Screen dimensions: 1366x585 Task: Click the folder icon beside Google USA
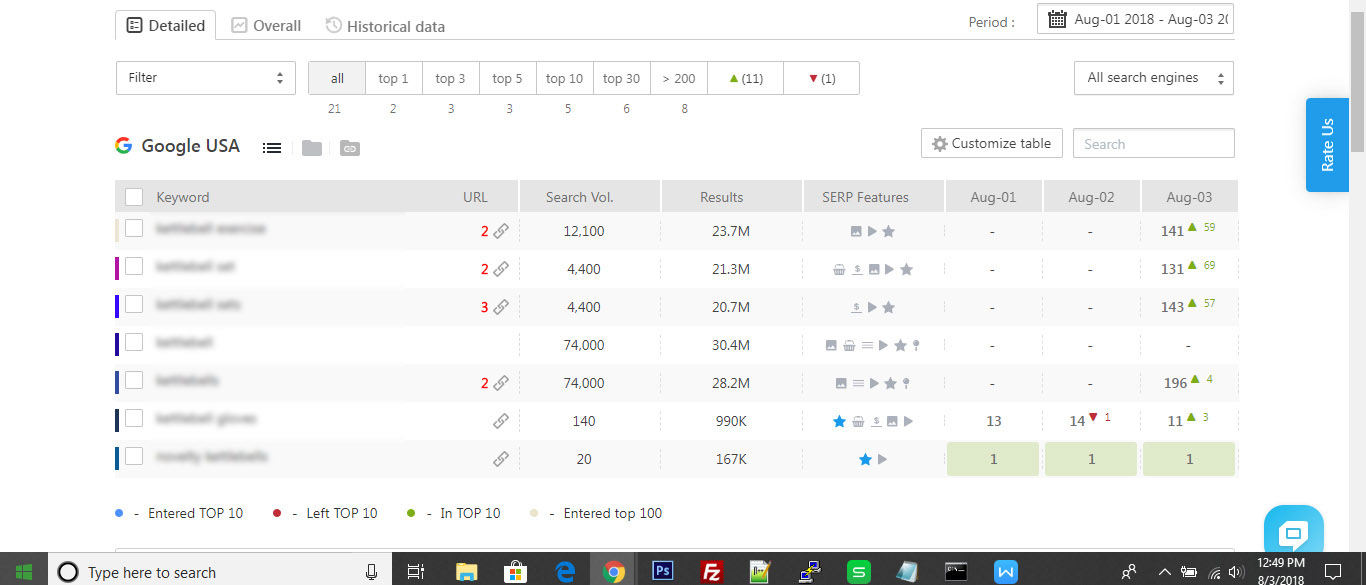click(312, 148)
